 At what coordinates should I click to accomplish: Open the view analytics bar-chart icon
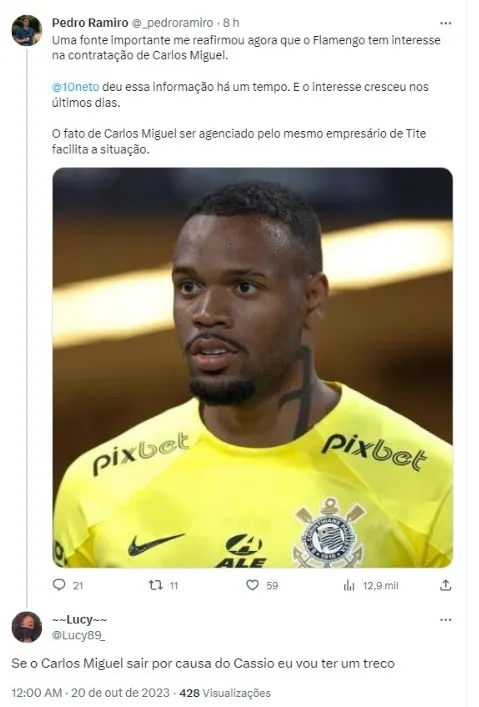click(349, 585)
